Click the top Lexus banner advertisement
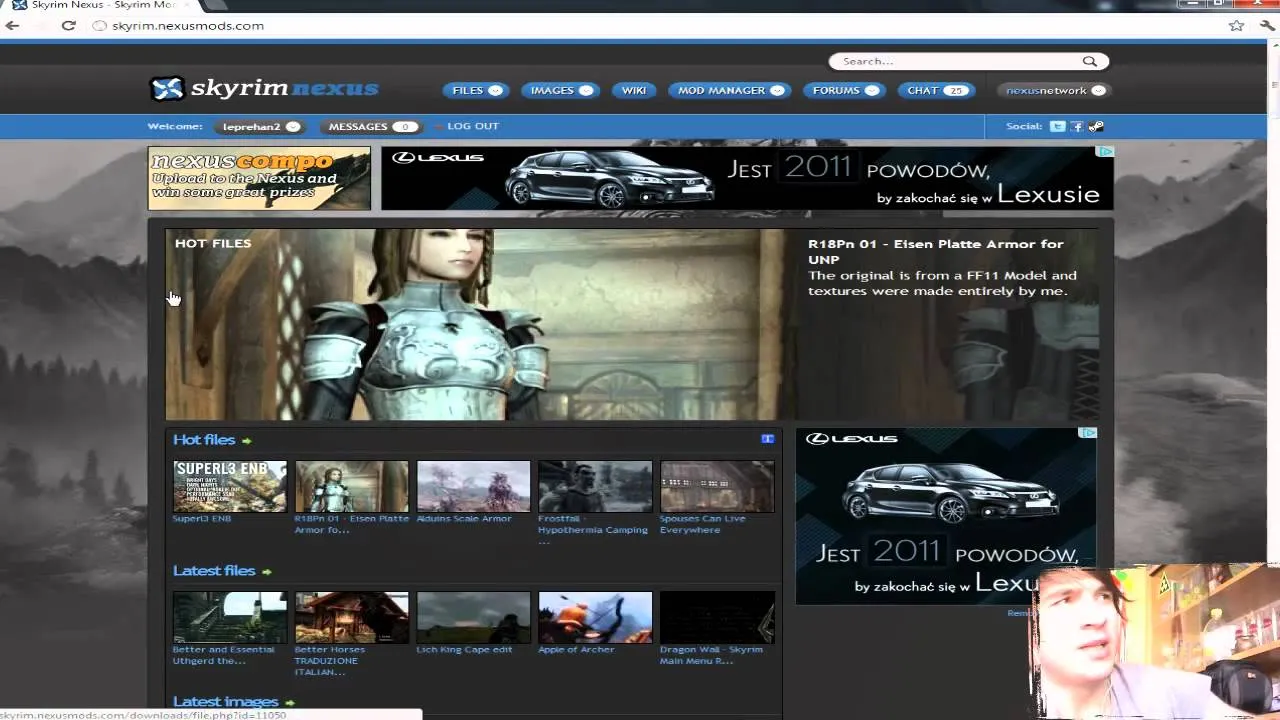Viewport: 1280px width, 720px height. point(748,179)
